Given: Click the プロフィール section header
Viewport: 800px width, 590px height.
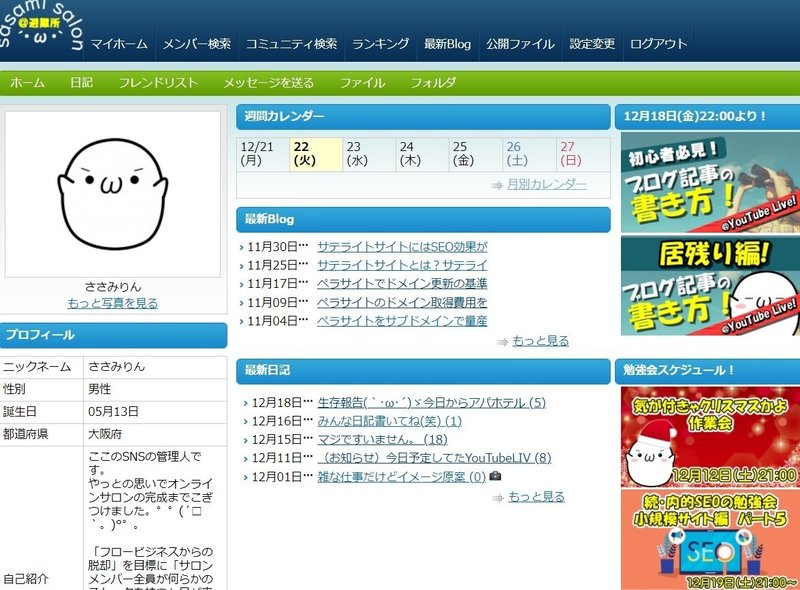Looking at the screenshot, I should (x=113, y=335).
